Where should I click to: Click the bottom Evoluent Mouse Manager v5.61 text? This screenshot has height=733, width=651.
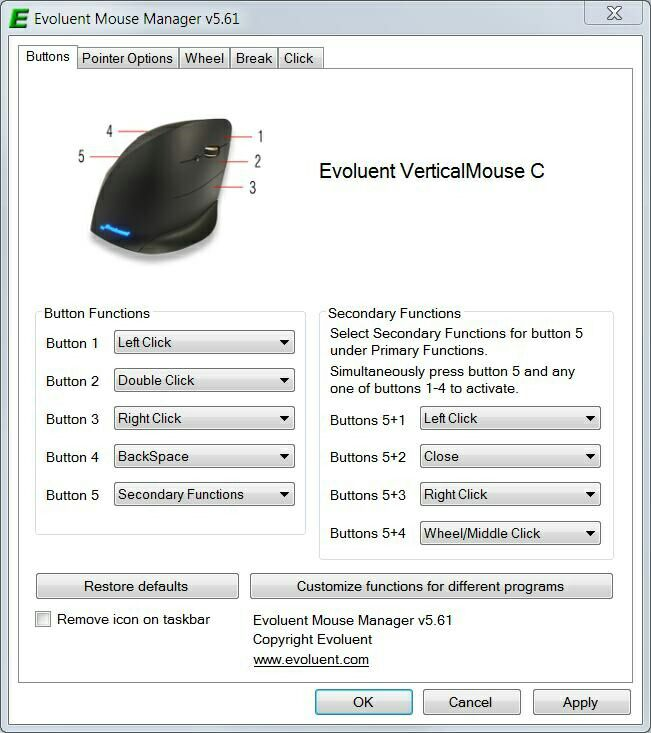pos(352,620)
